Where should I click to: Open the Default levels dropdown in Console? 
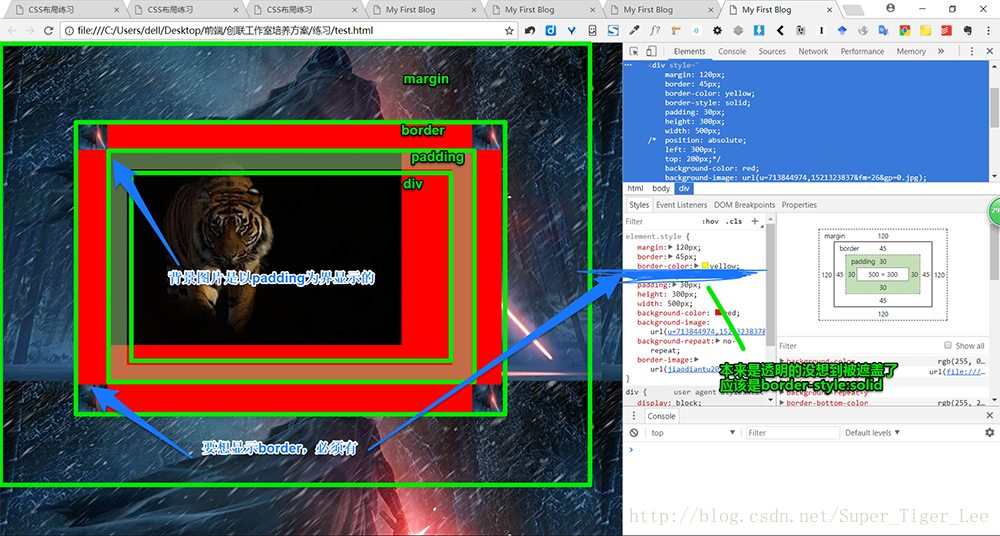(x=872, y=433)
